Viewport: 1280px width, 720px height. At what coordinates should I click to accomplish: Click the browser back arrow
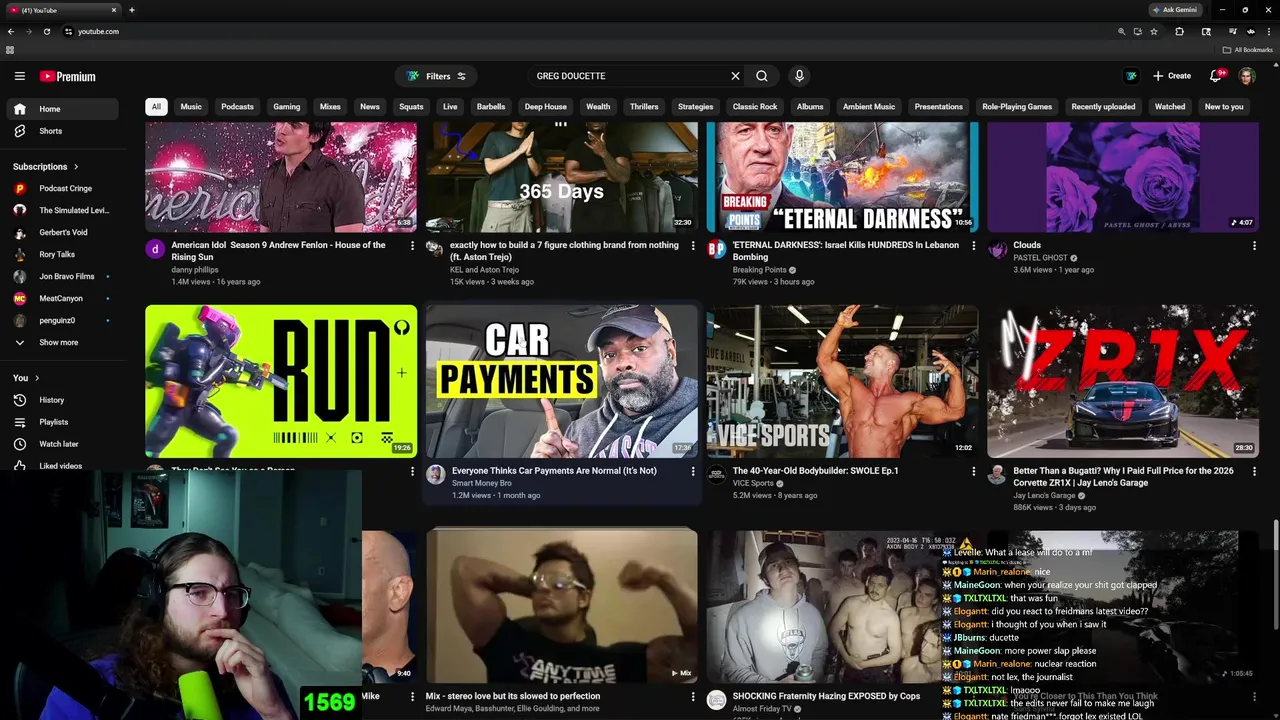(10, 32)
